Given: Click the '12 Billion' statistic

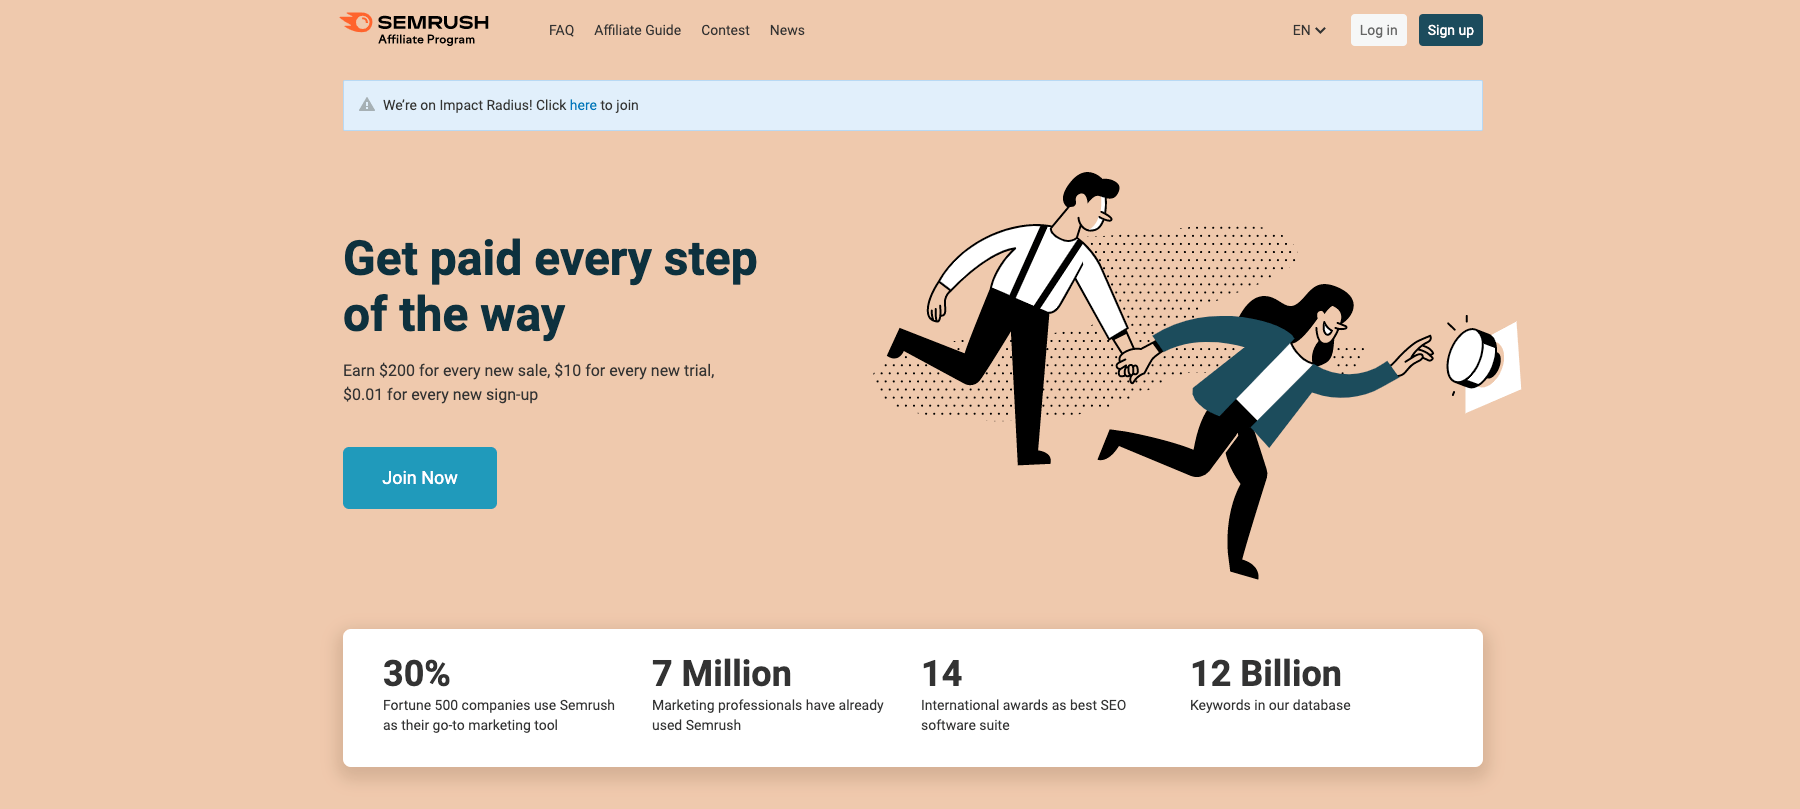Looking at the screenshot, I should [x=1265, y=673].
